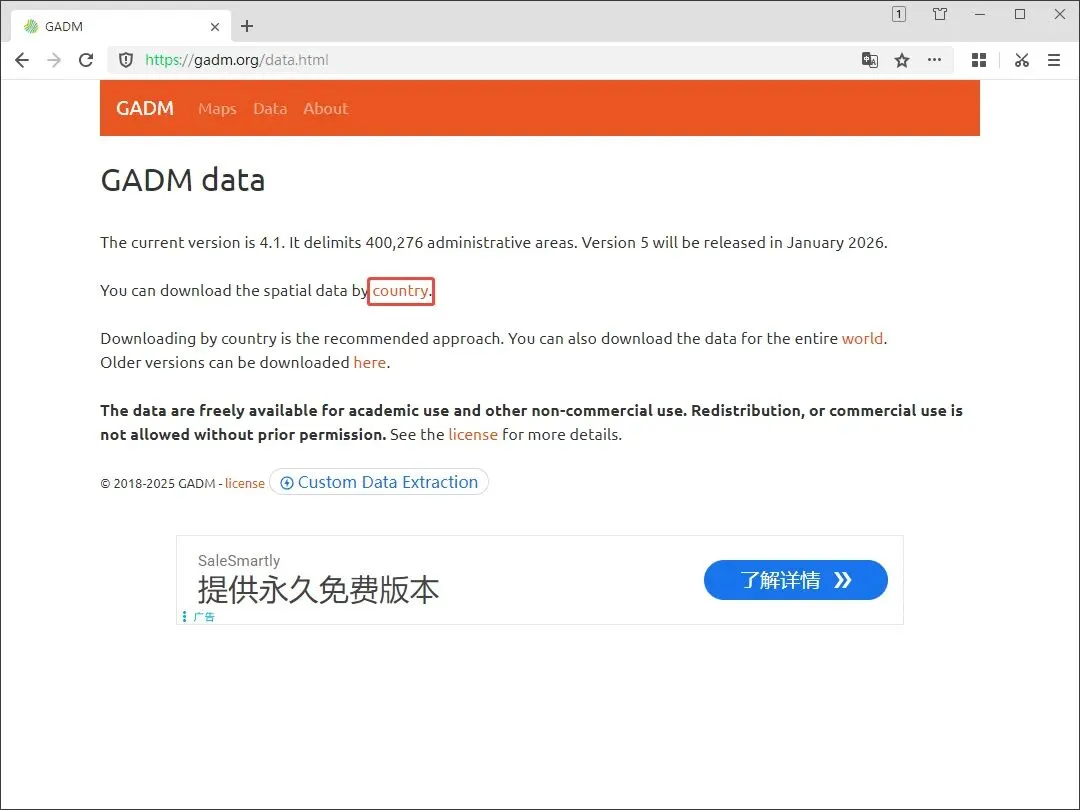Follow the entire world download link
The image size is (1080, 810).
point(862,339)
